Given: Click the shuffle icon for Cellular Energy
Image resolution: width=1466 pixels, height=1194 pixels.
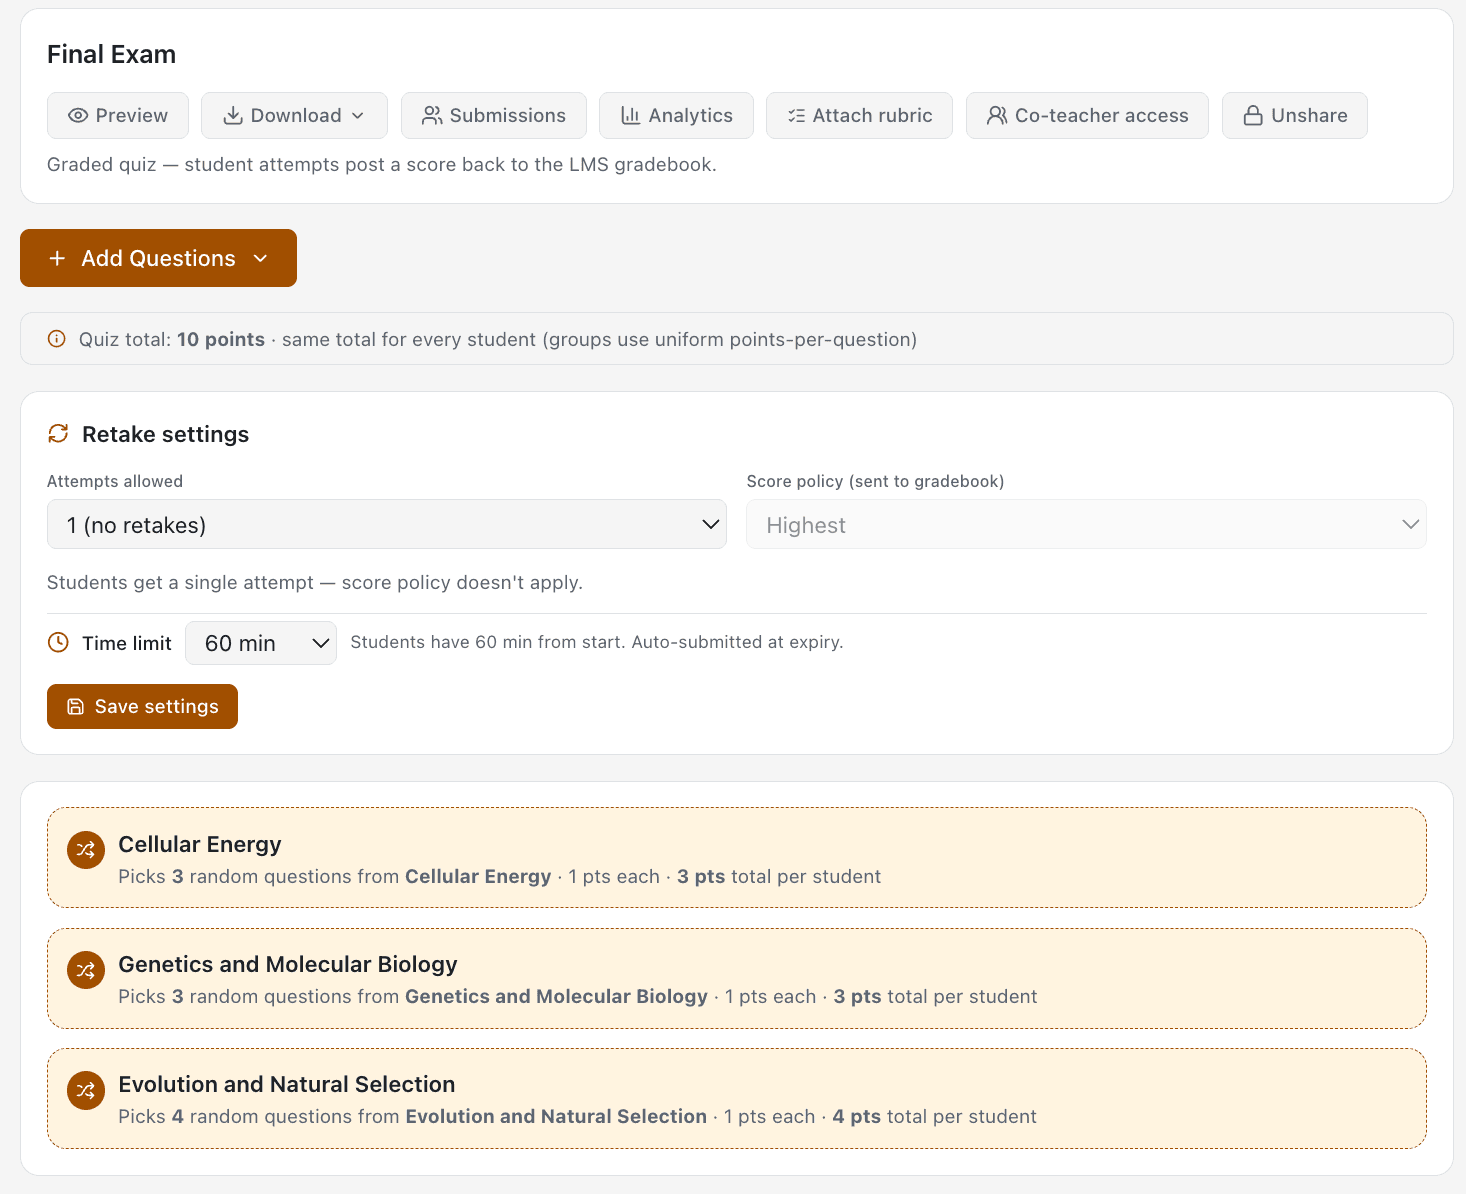Looking at the screenshot, I should click(x=86, y=850).
